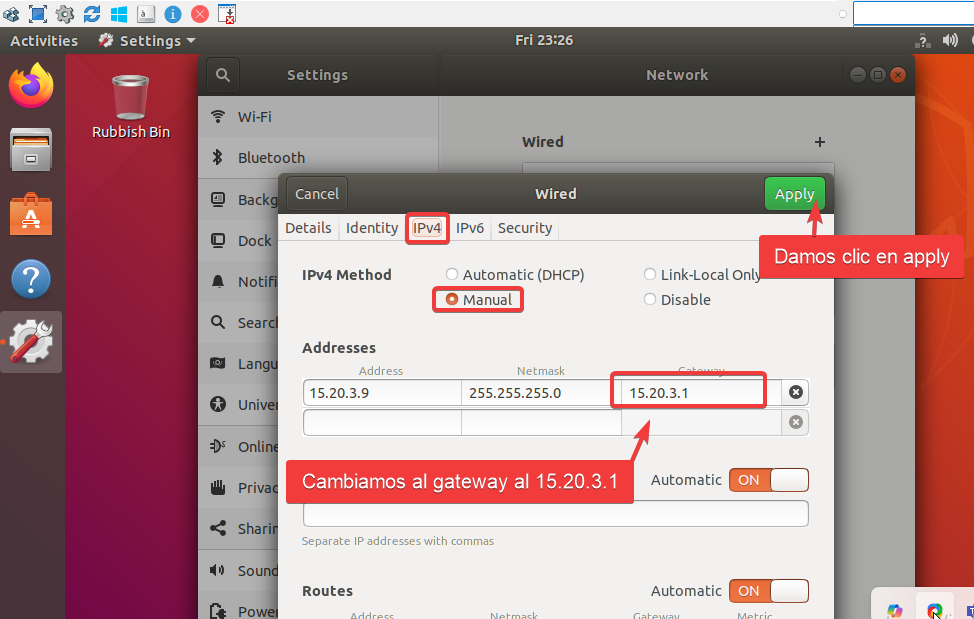Image resolution: width=974 pixels, height=619 pixels.
Task: Open Ubuntu Software from the dock
Action: coord(30,213)
